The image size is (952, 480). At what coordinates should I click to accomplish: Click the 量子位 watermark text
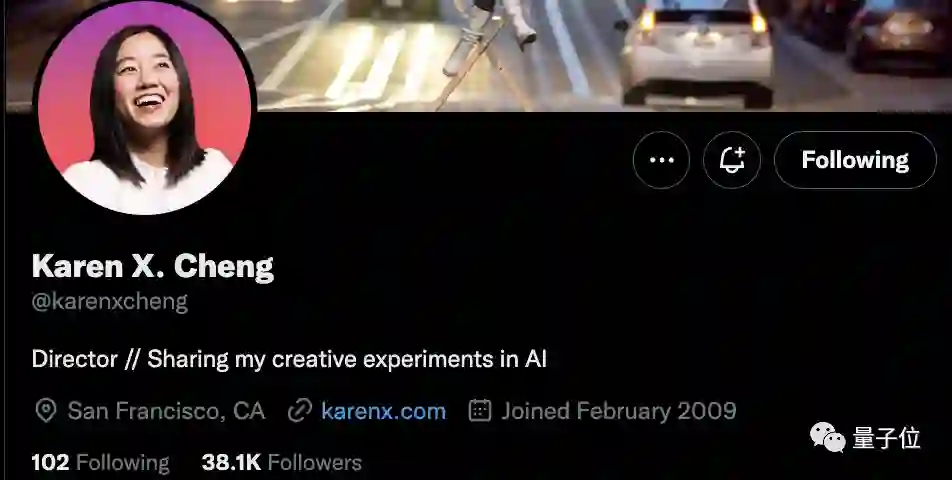(886, 438)
